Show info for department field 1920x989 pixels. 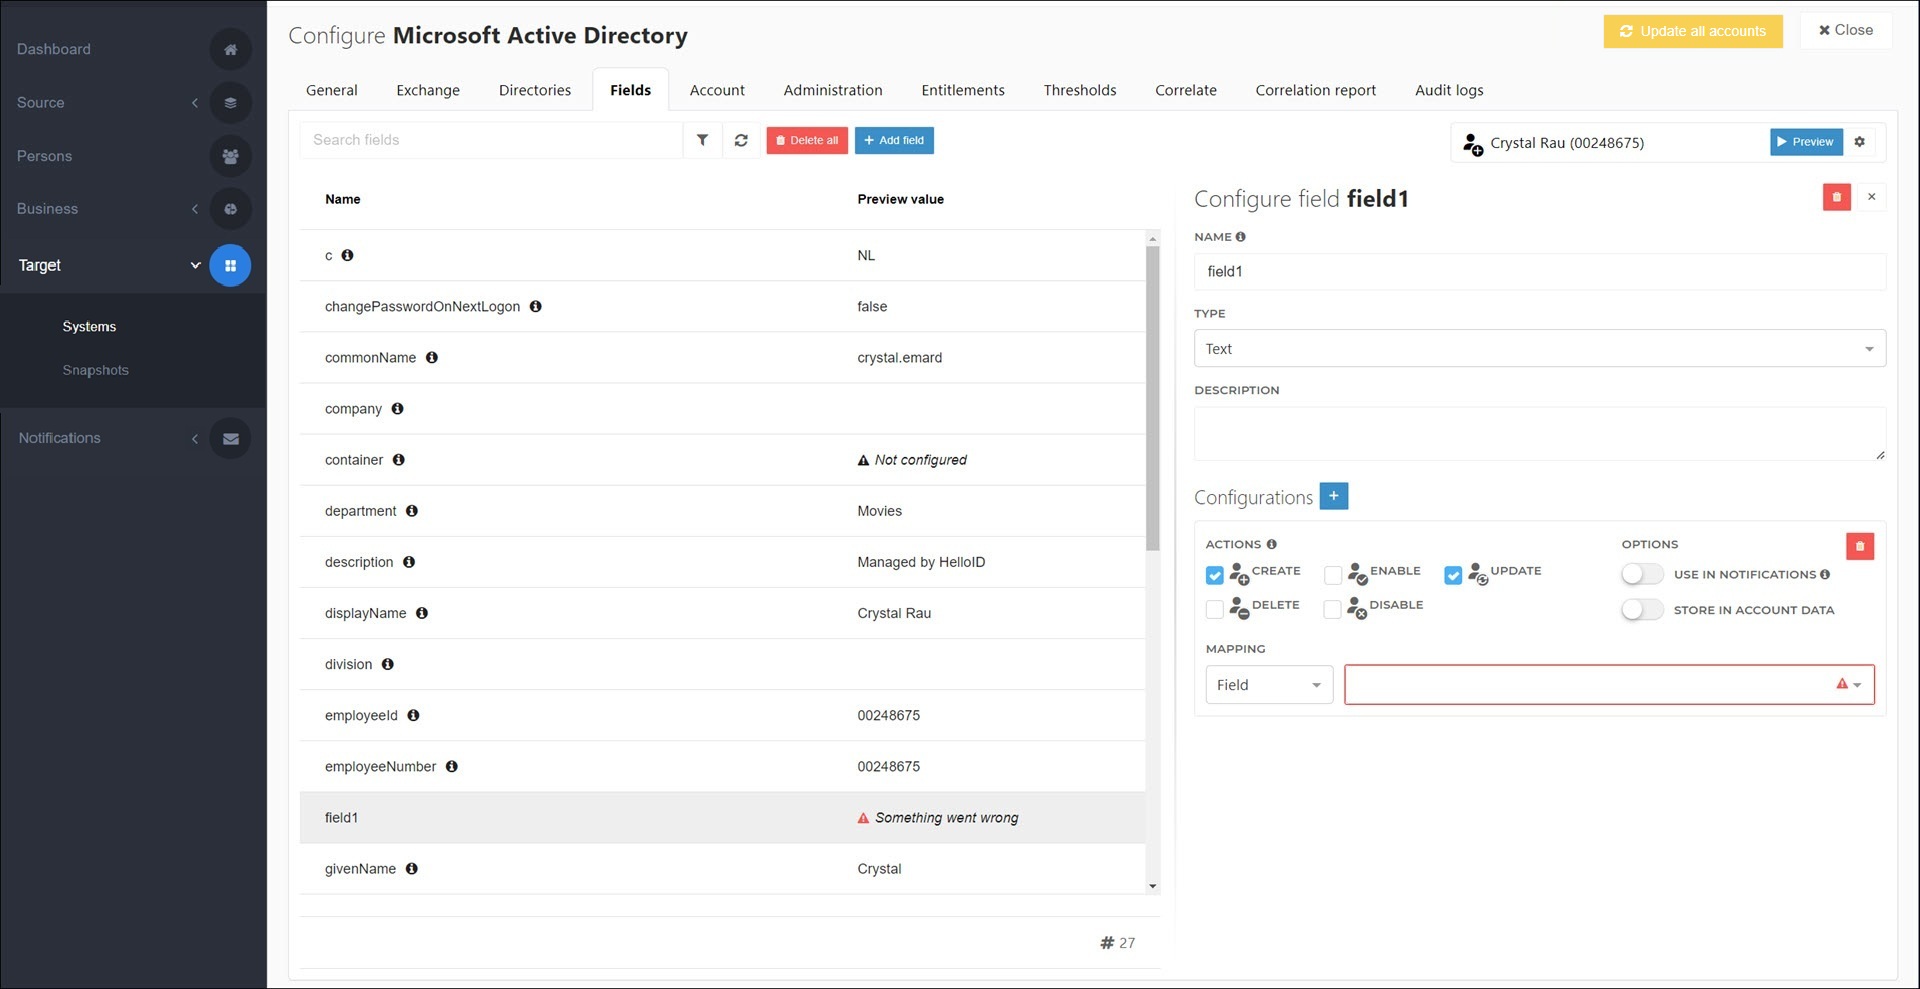tap(411, 510)
